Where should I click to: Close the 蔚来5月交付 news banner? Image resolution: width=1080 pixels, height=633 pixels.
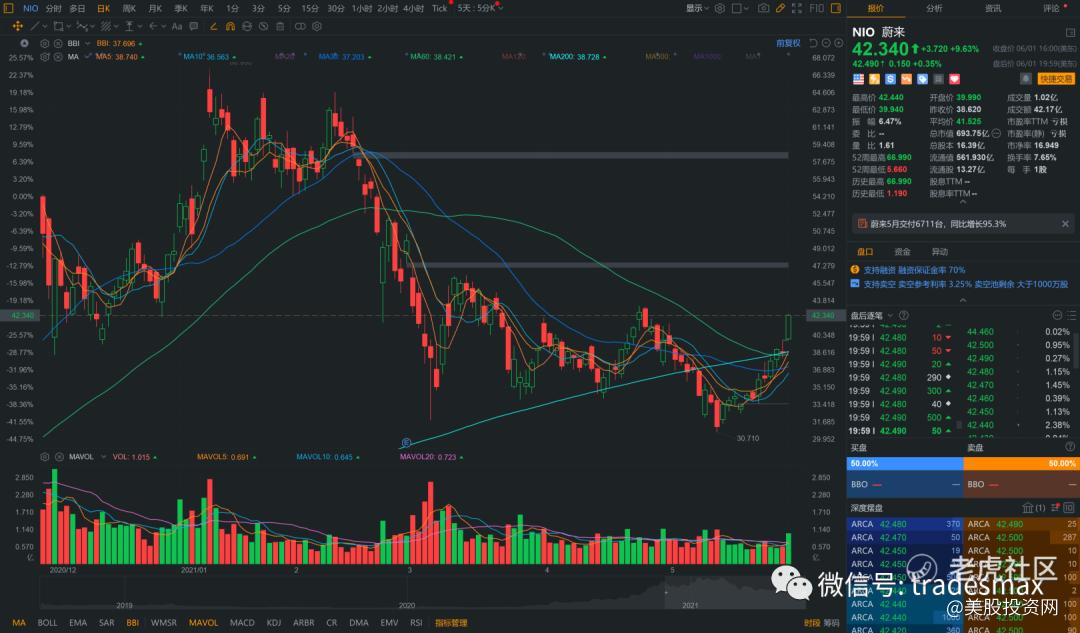click(1066, 224)
